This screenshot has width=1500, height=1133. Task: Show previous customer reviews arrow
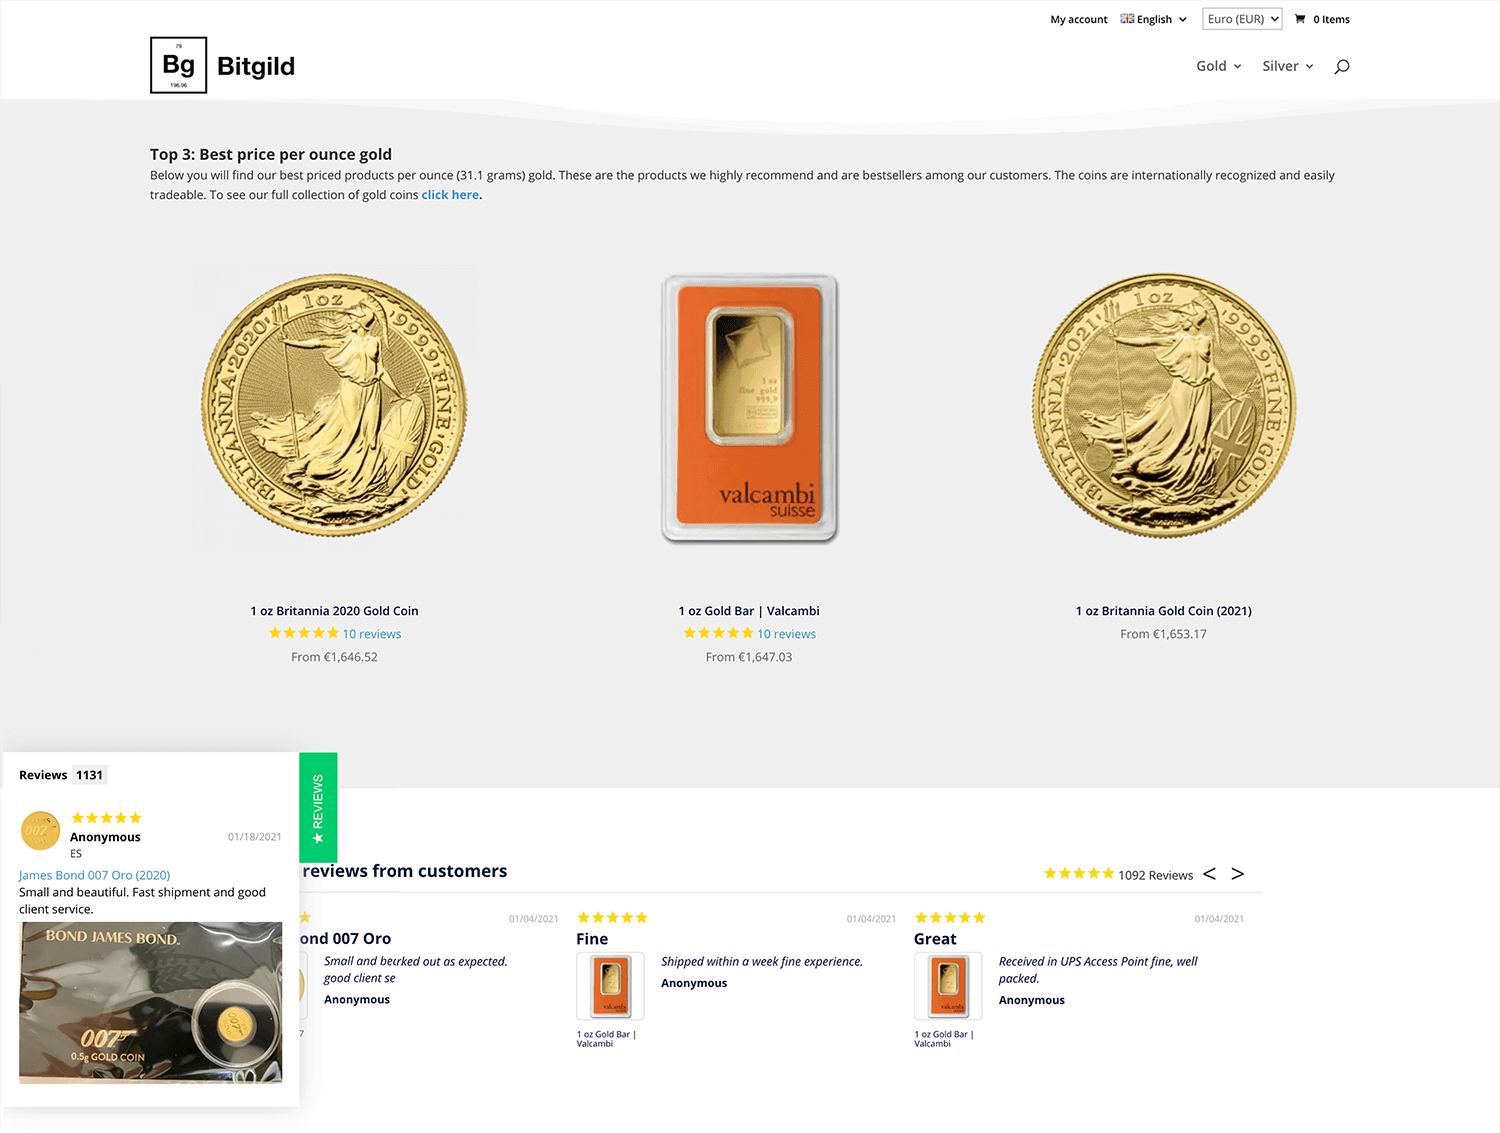(1209, 874)
